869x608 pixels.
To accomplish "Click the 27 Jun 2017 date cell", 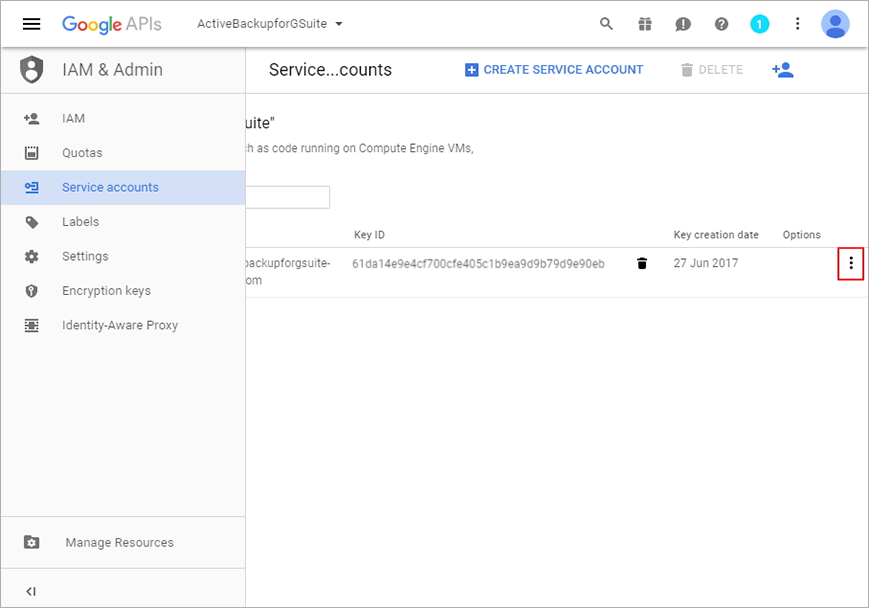I will [706, 263].
